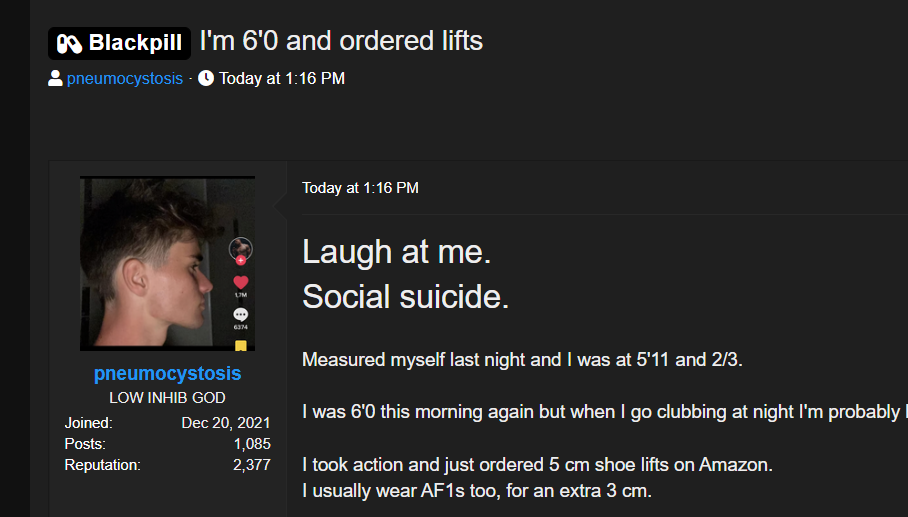Click the red heart icon in avatar

(240, 283)
